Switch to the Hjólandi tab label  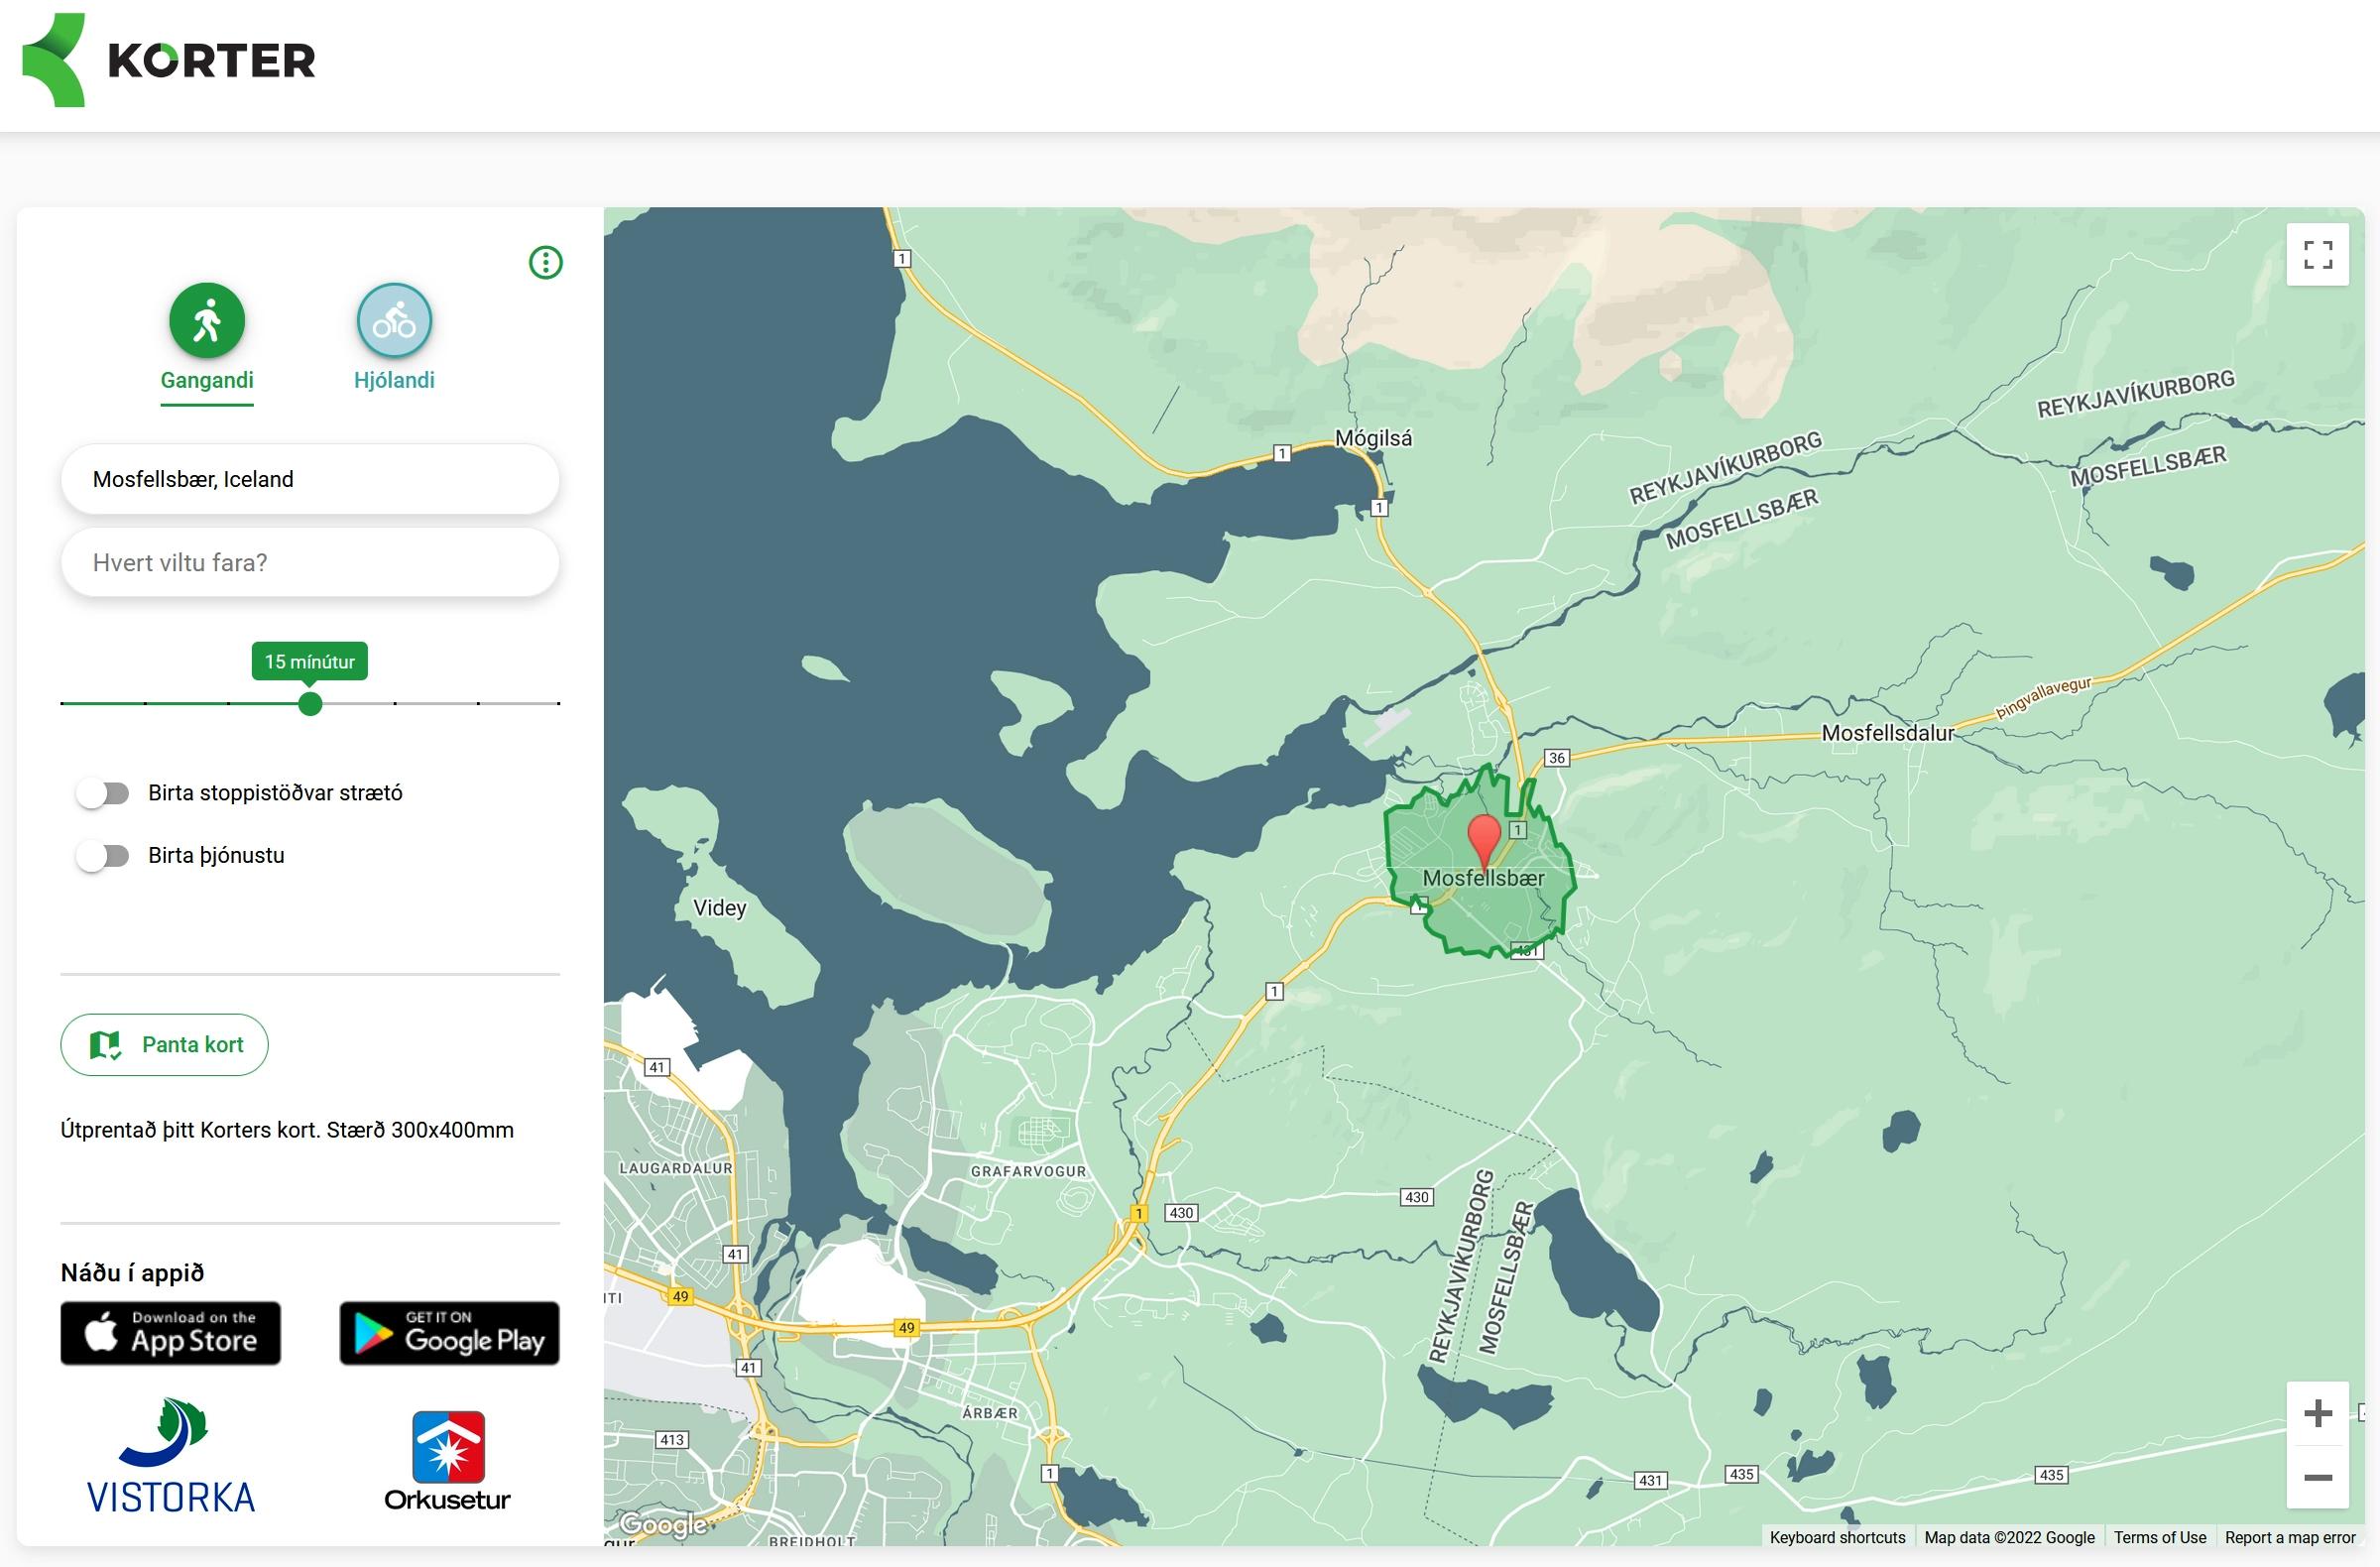tap(394, 380)
